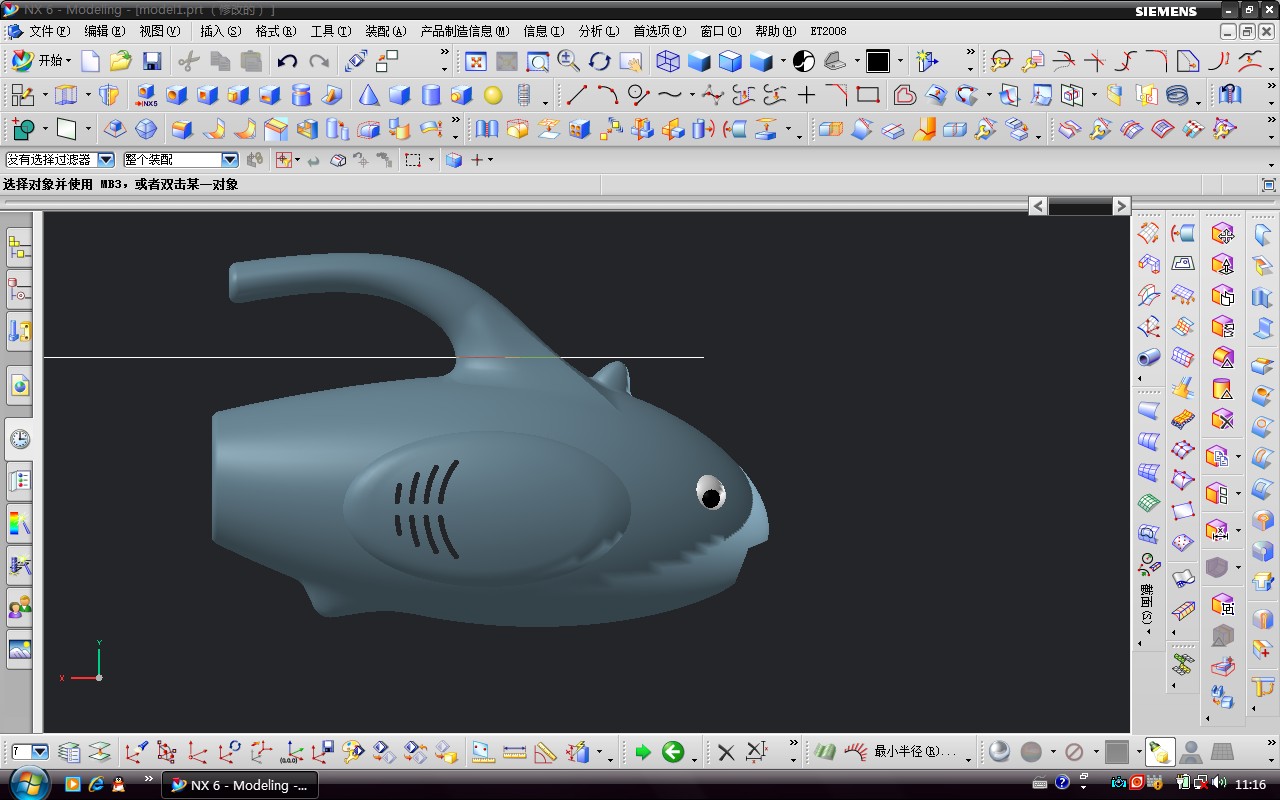
Task: Toggle the shaded/wireframe half-circle display icon
Action: coord(804,61)
